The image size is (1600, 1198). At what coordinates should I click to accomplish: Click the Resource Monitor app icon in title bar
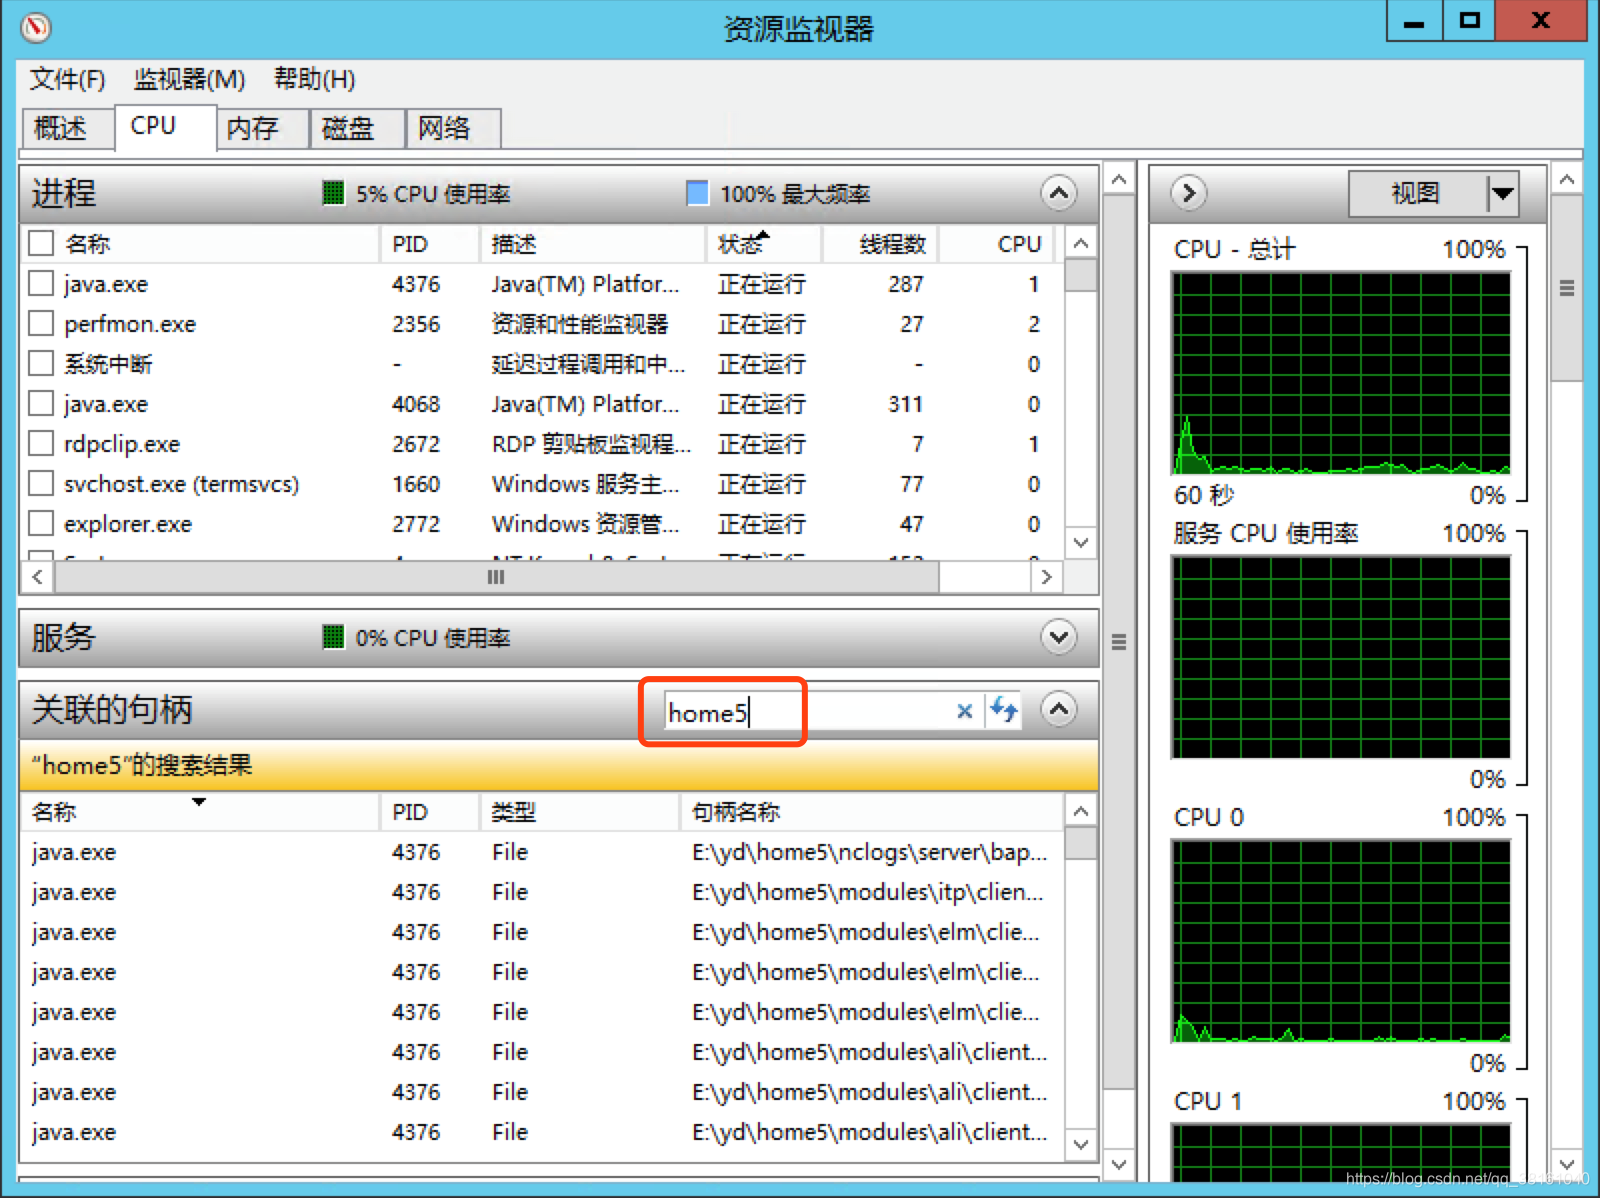click(35, 27)
